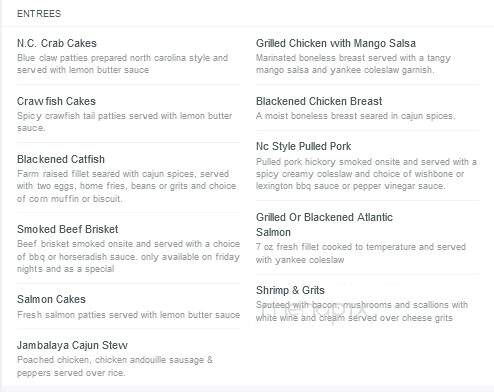Select the N.C. Crab Cakes item
The image size is (494, 392).
click(57, 43)
